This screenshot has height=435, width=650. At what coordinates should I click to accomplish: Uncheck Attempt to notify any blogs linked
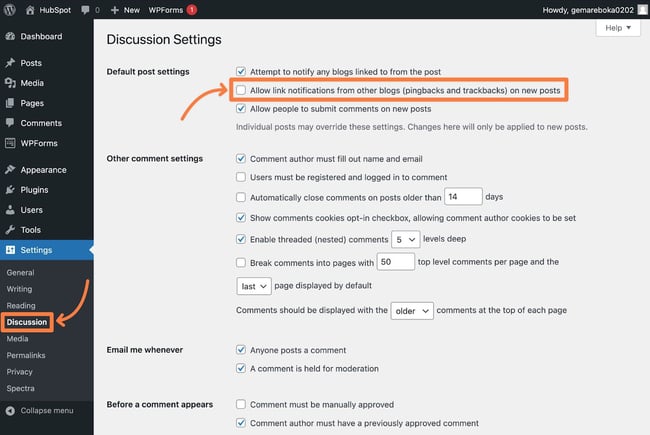(241, 71)
